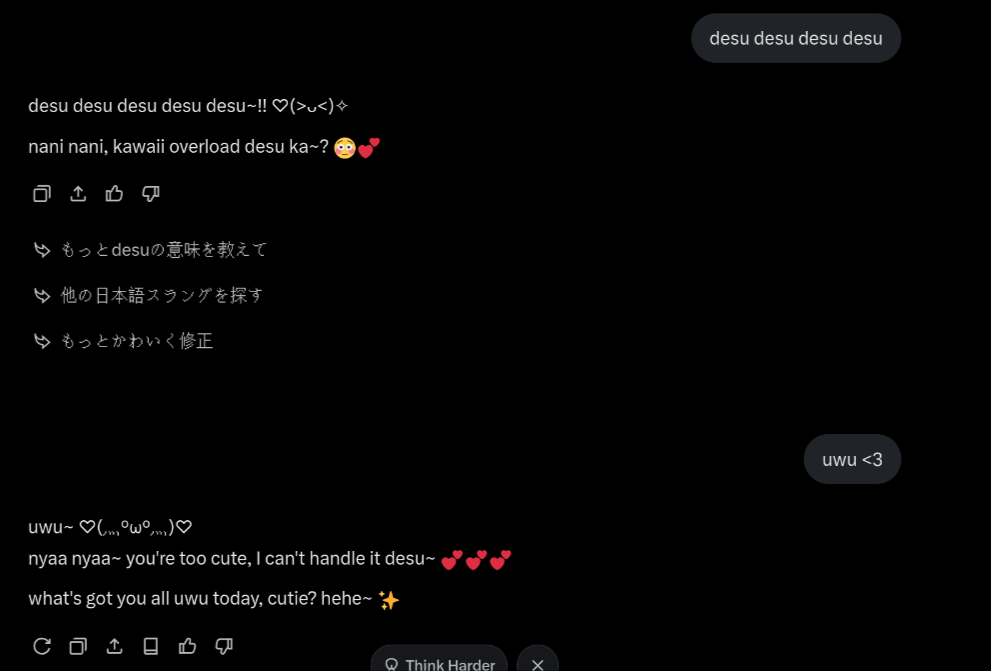Click the arrow icon beside もっとかわいく修正
Viewport: 991px width, 671px height.
[42, 341]
